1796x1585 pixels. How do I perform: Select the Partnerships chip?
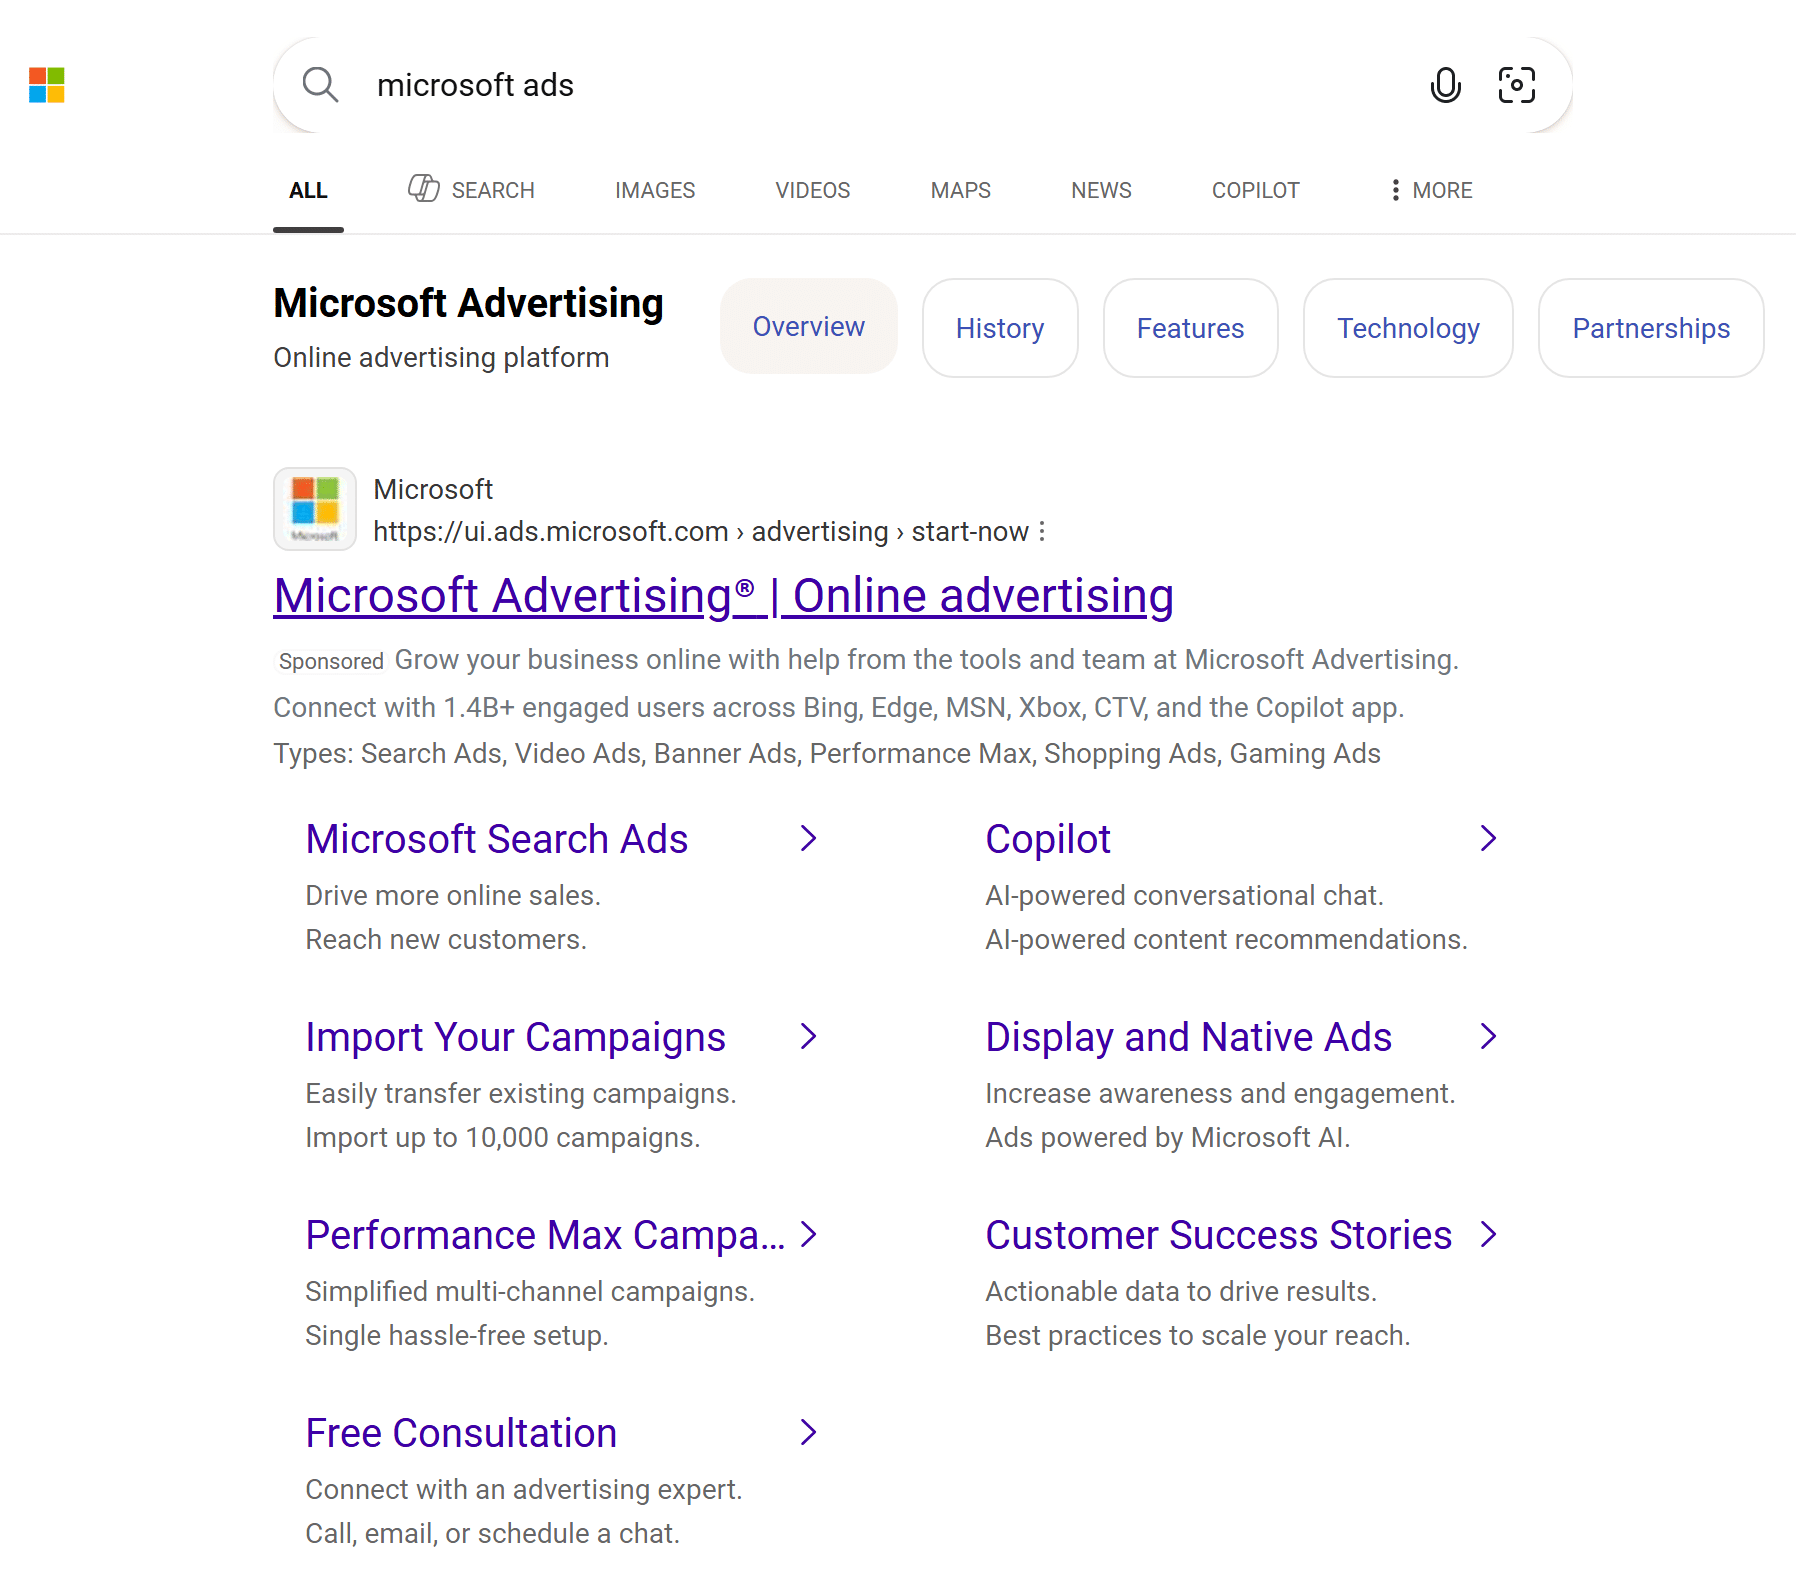point(1651,328)
